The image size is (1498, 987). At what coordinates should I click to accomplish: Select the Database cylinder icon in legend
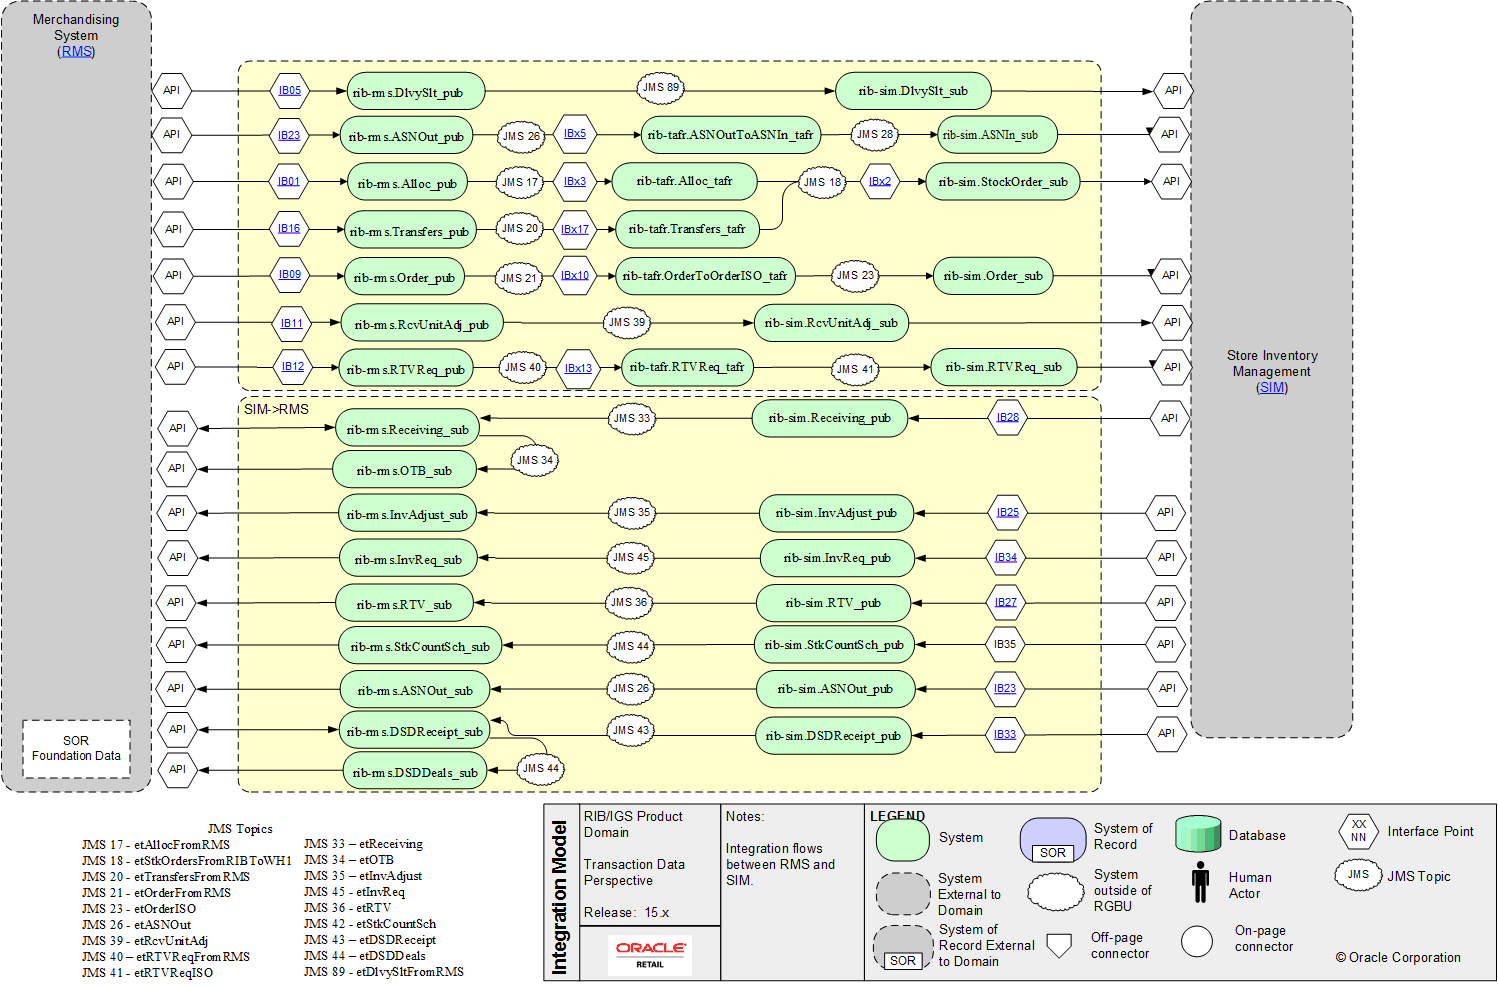click(x=1198, y=834)
